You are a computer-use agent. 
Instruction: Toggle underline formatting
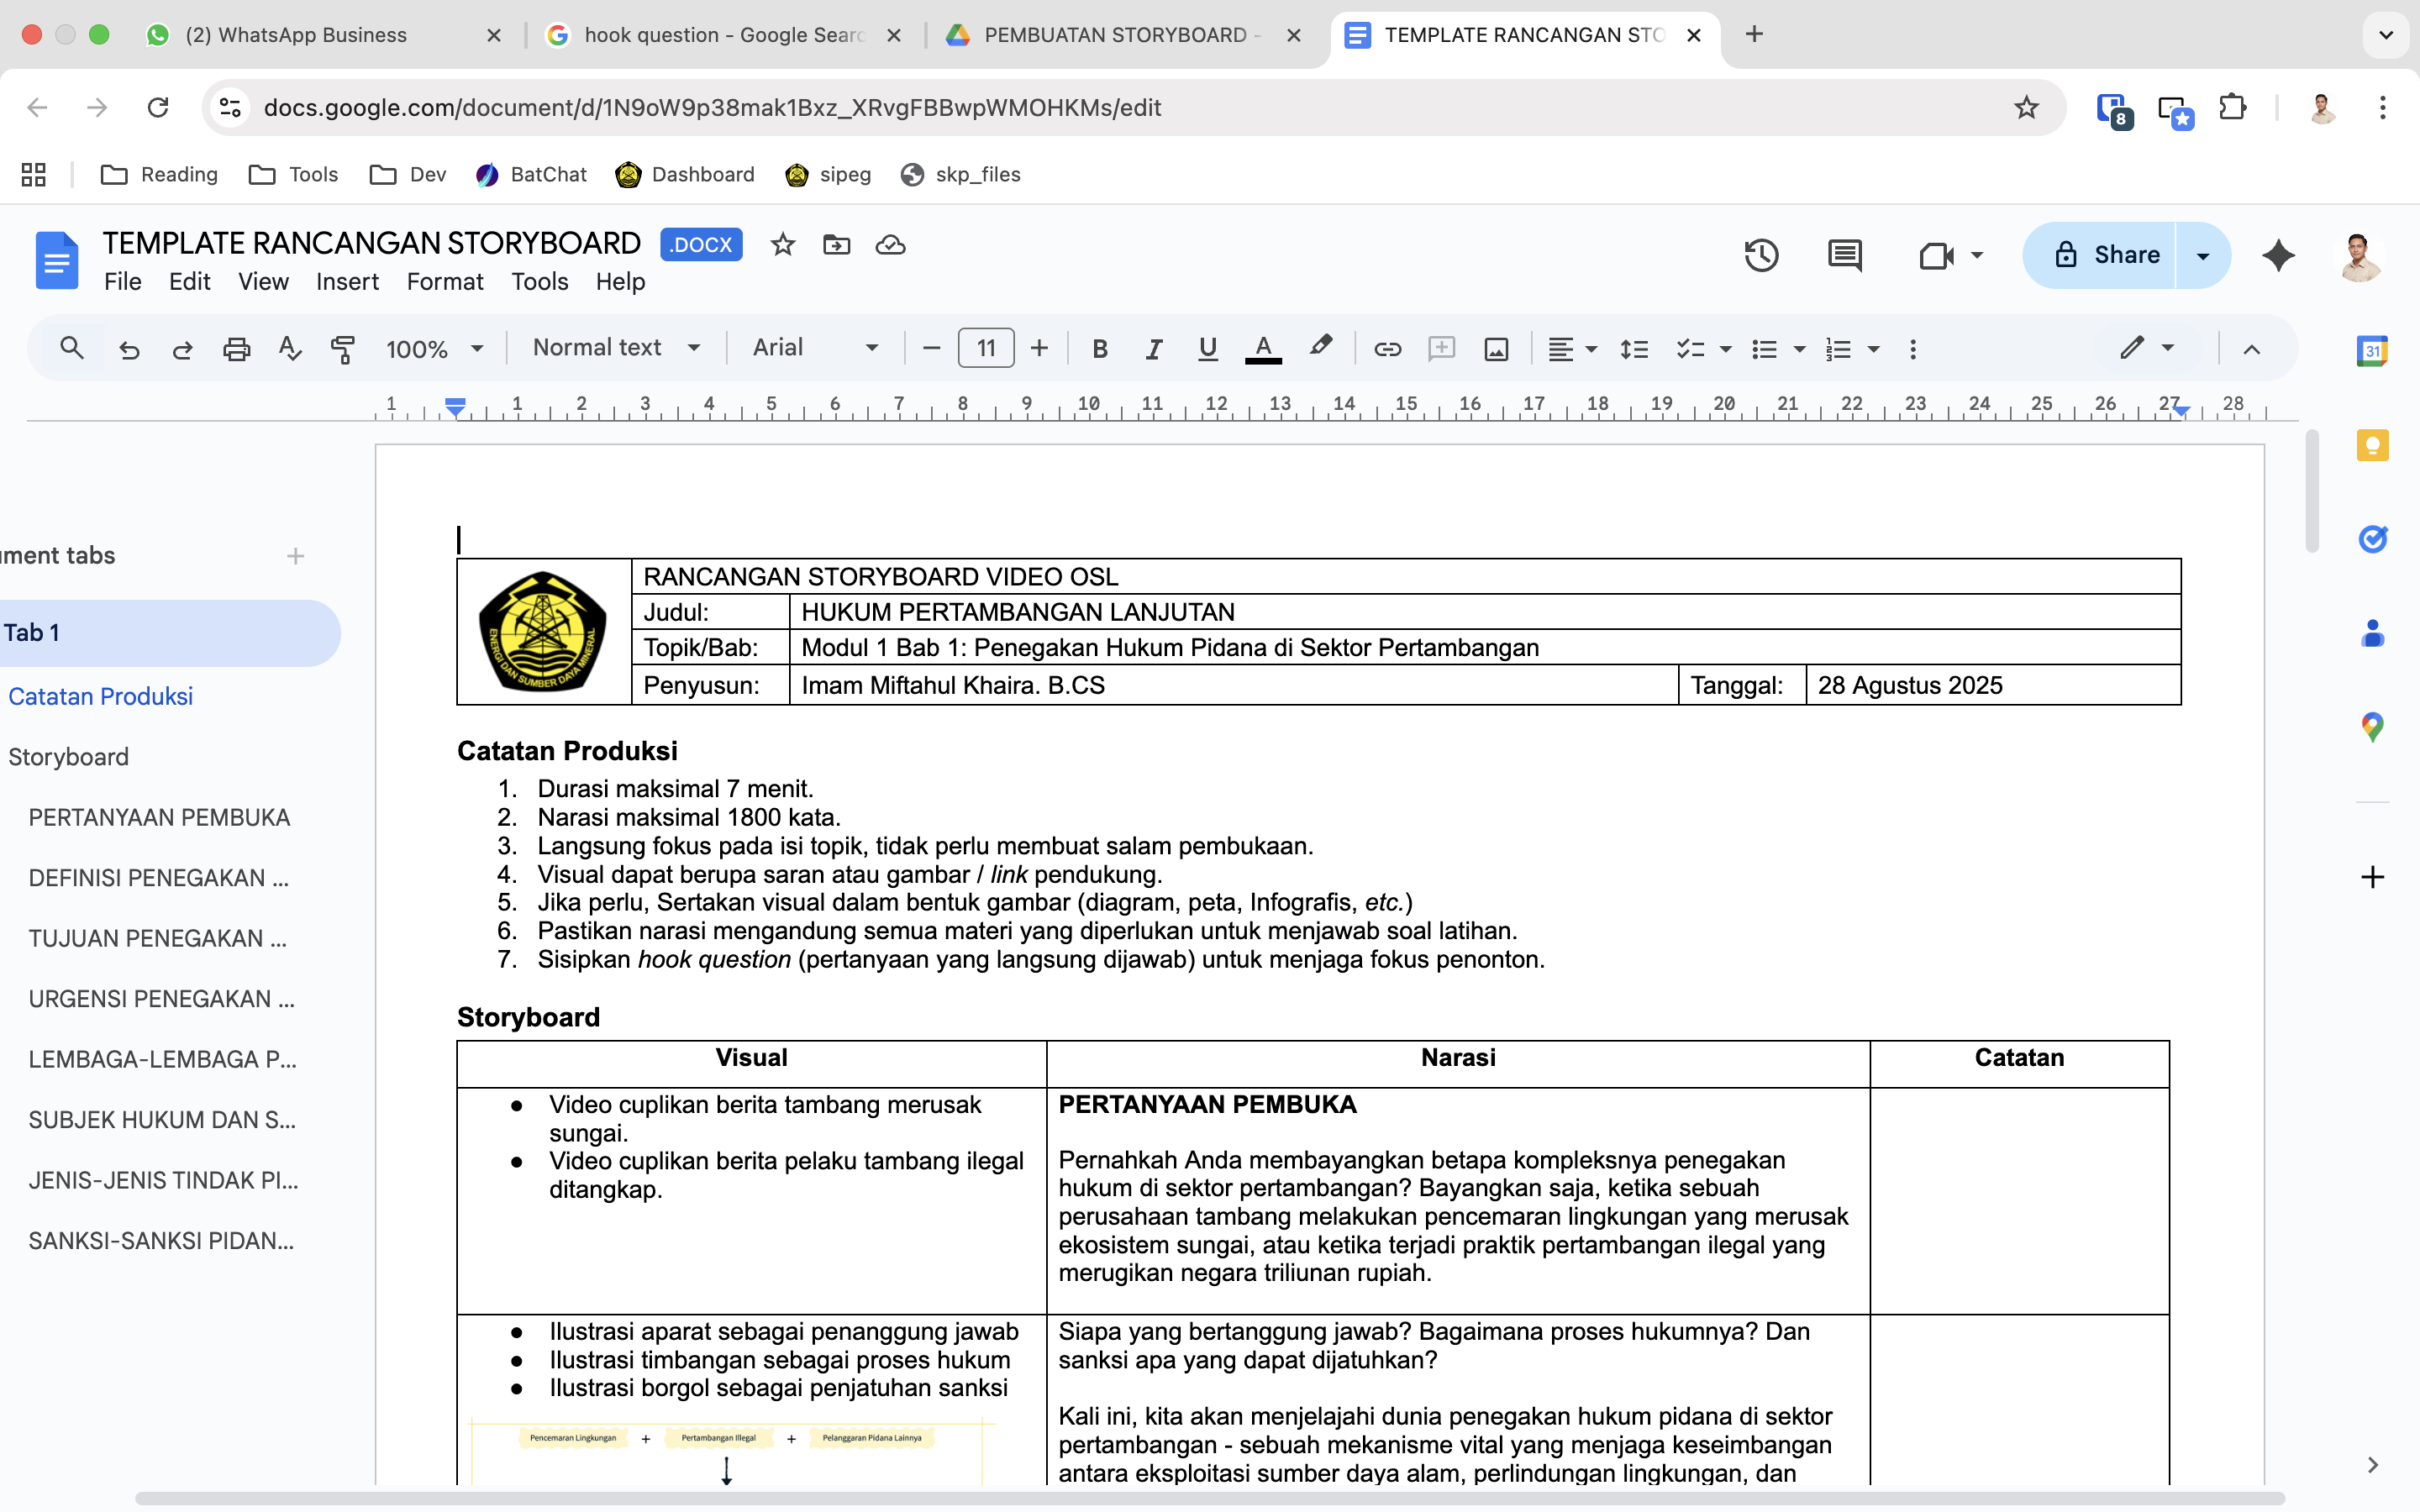(x=1207, y=349)
